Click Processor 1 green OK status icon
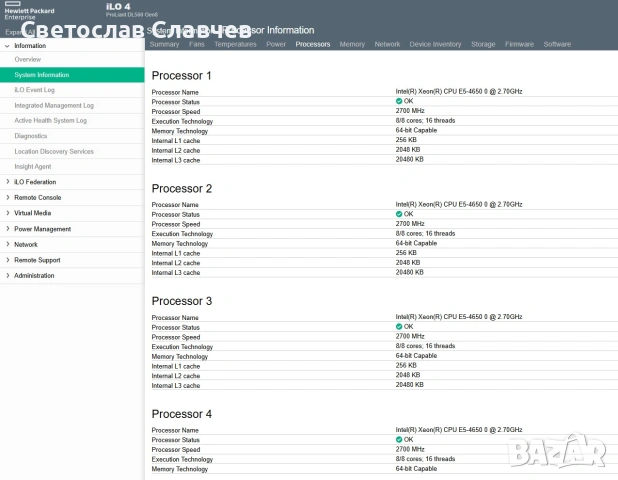This screenshot has width=618, height=480. click(399, 101)
